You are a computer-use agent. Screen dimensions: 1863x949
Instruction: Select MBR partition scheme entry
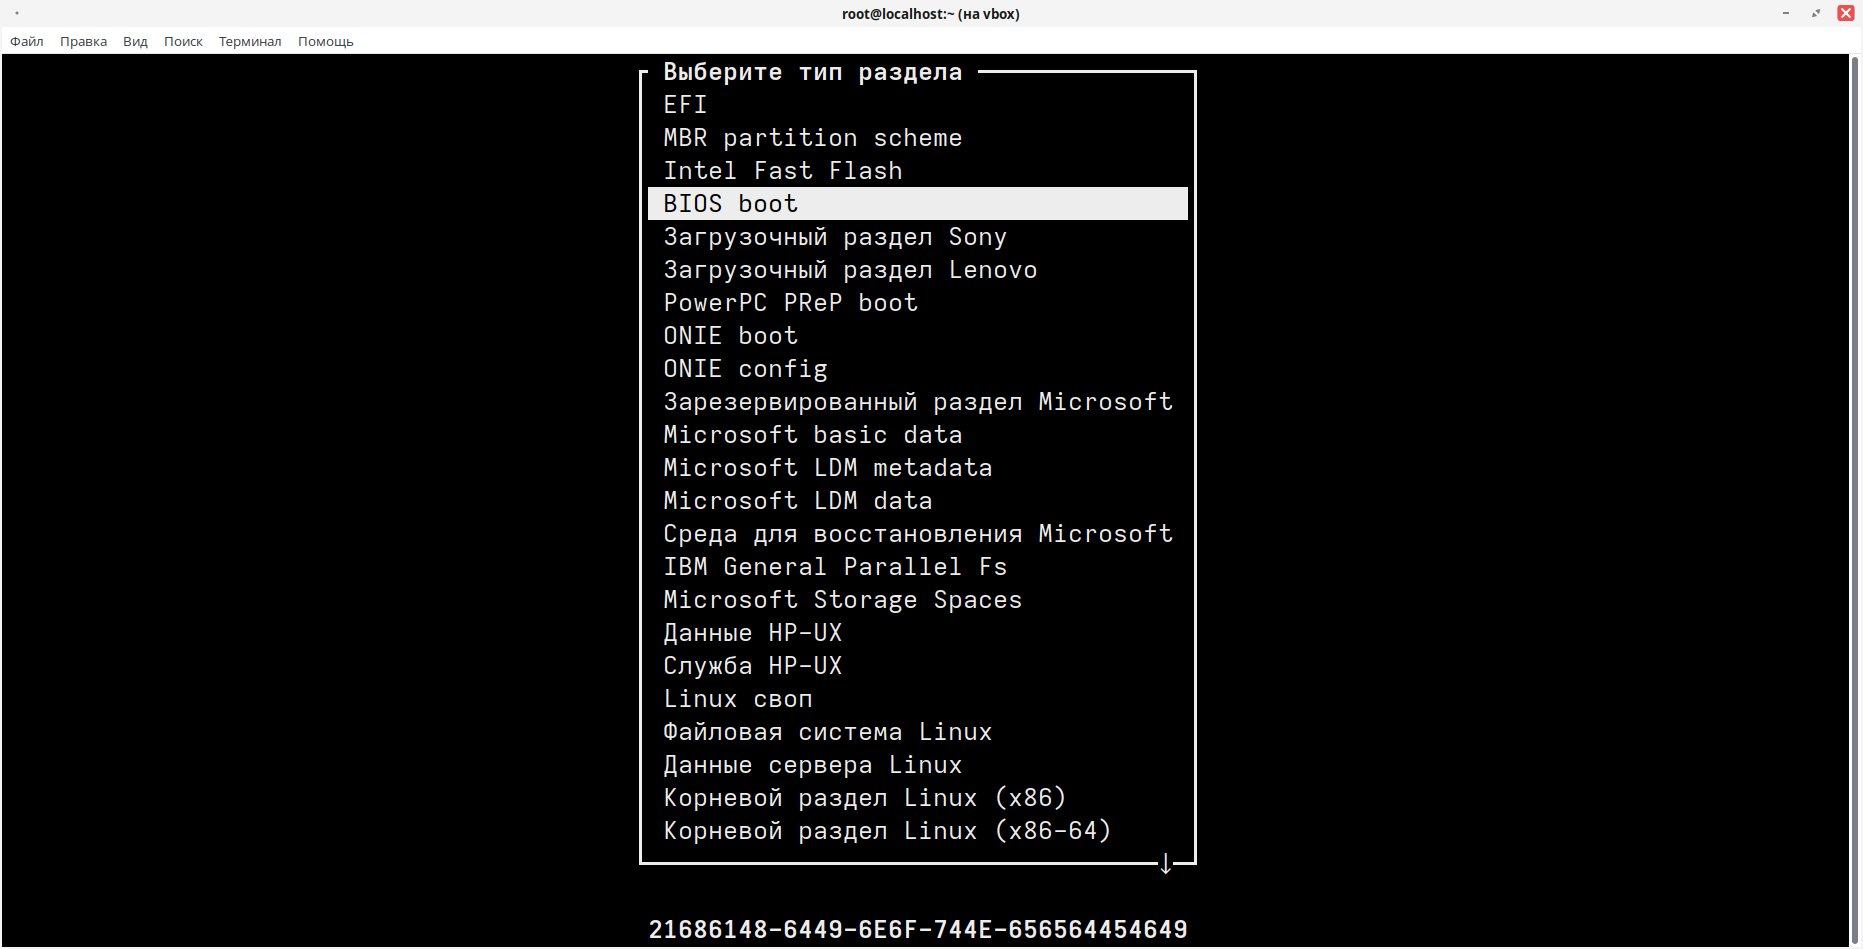(918, 138)
